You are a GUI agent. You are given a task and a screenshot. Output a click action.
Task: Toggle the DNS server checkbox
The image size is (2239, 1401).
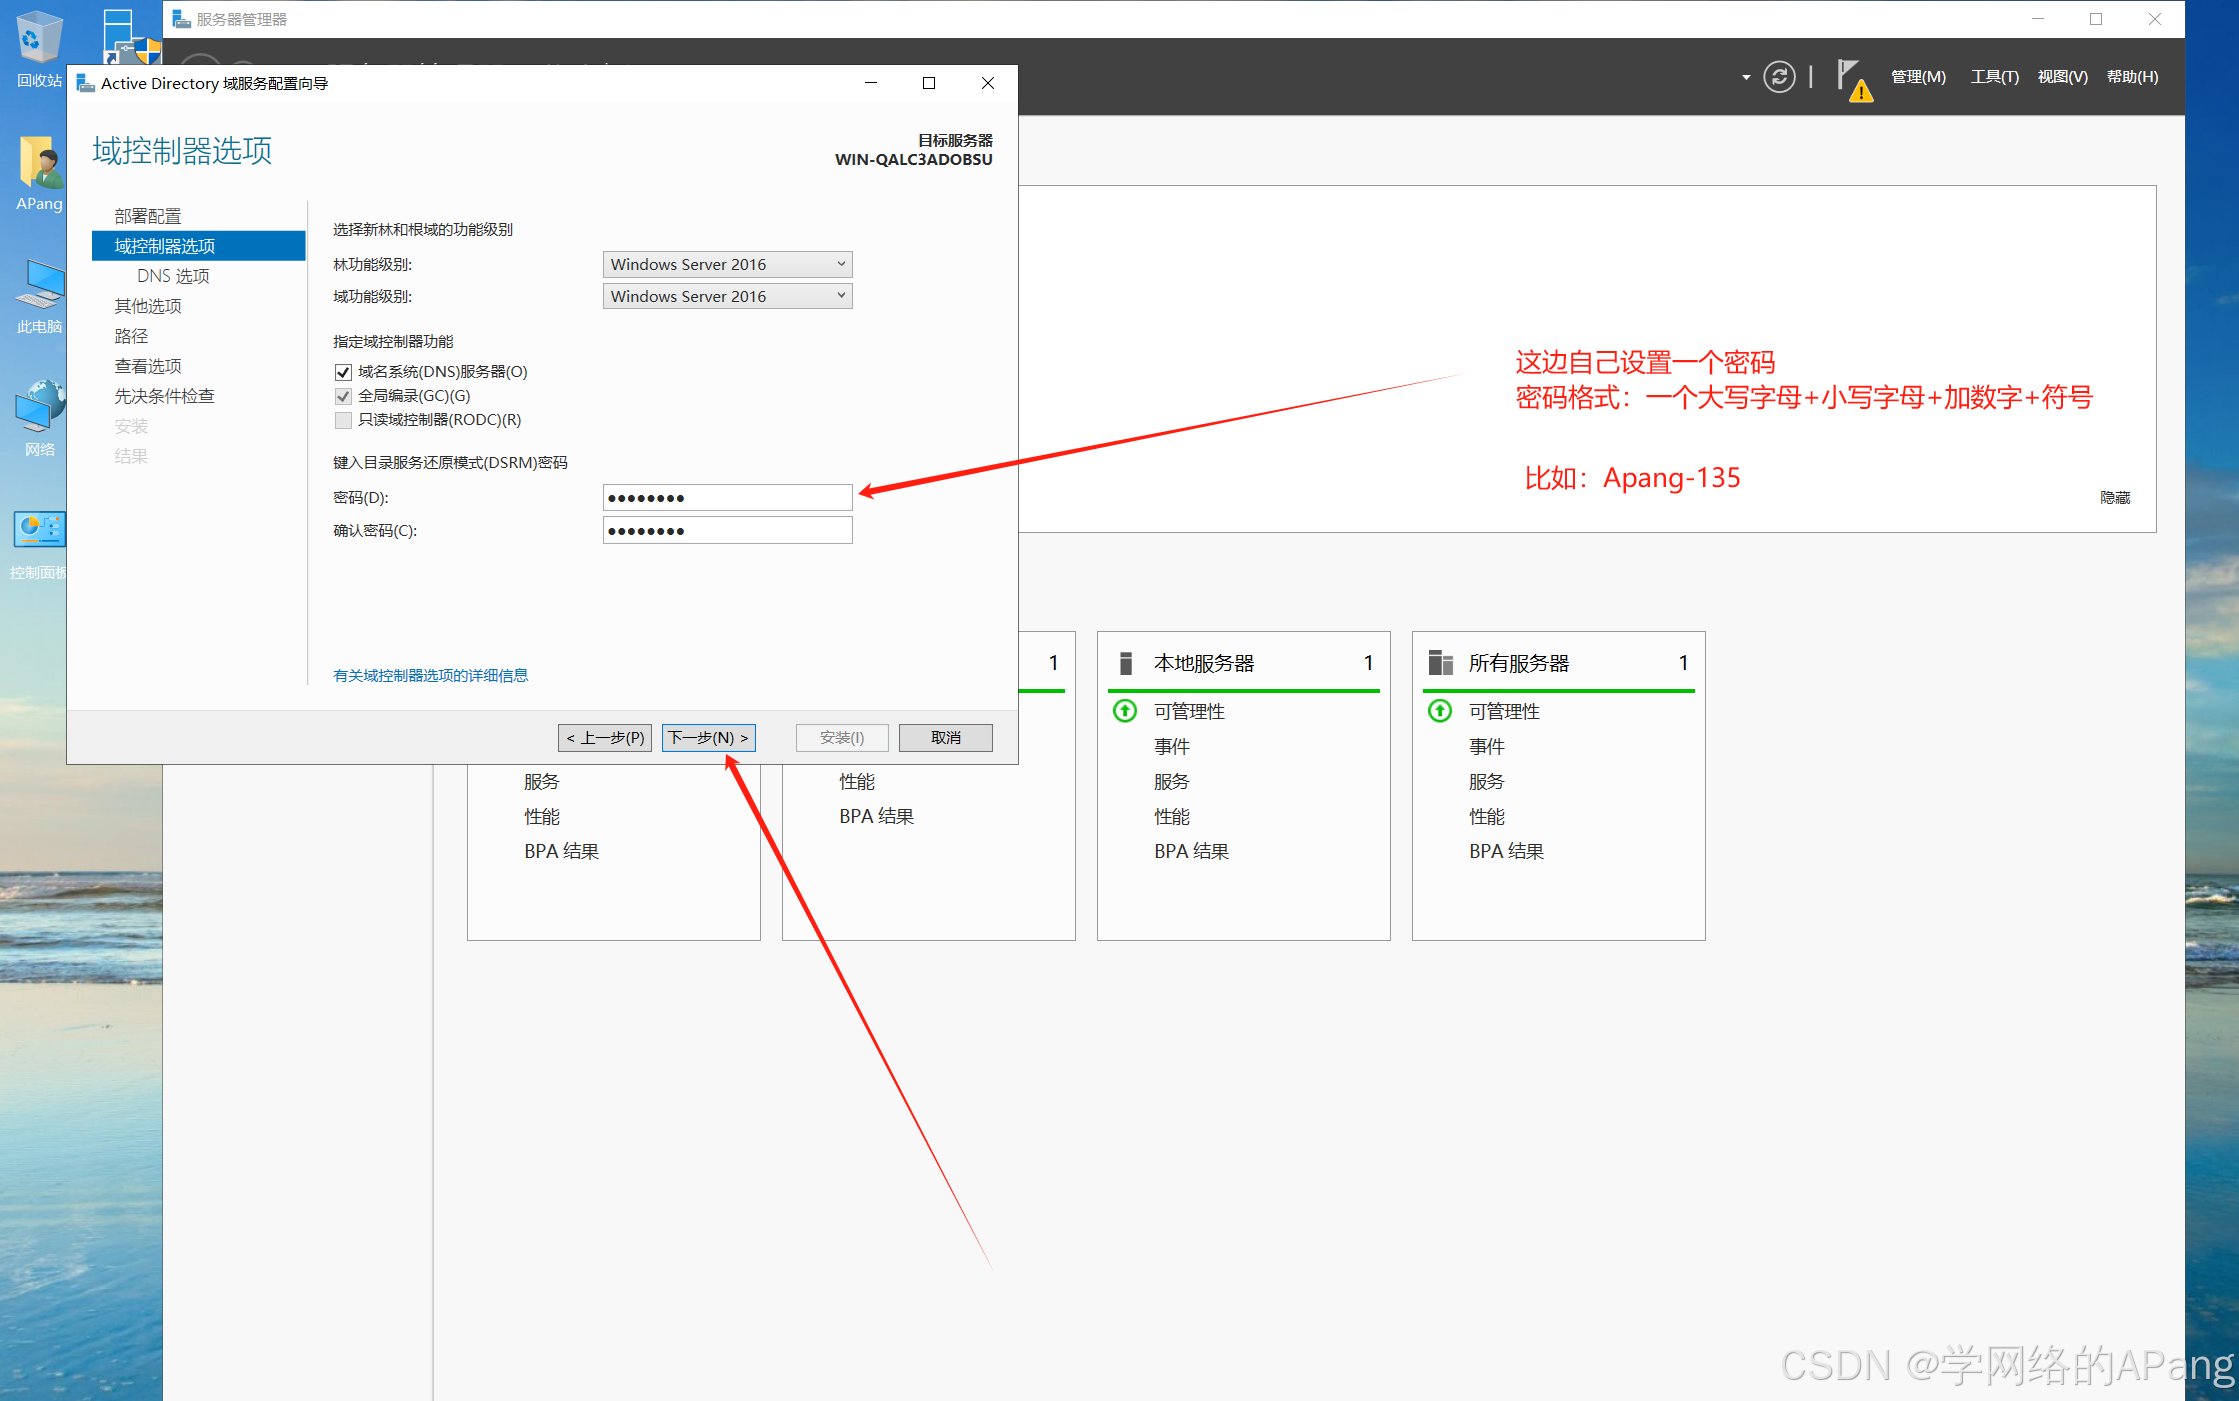343,372
